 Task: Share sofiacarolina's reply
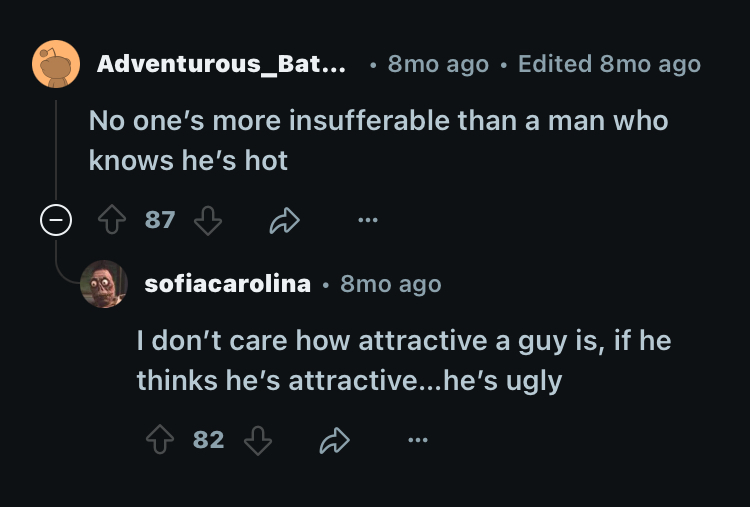click(x=335, y=440)
